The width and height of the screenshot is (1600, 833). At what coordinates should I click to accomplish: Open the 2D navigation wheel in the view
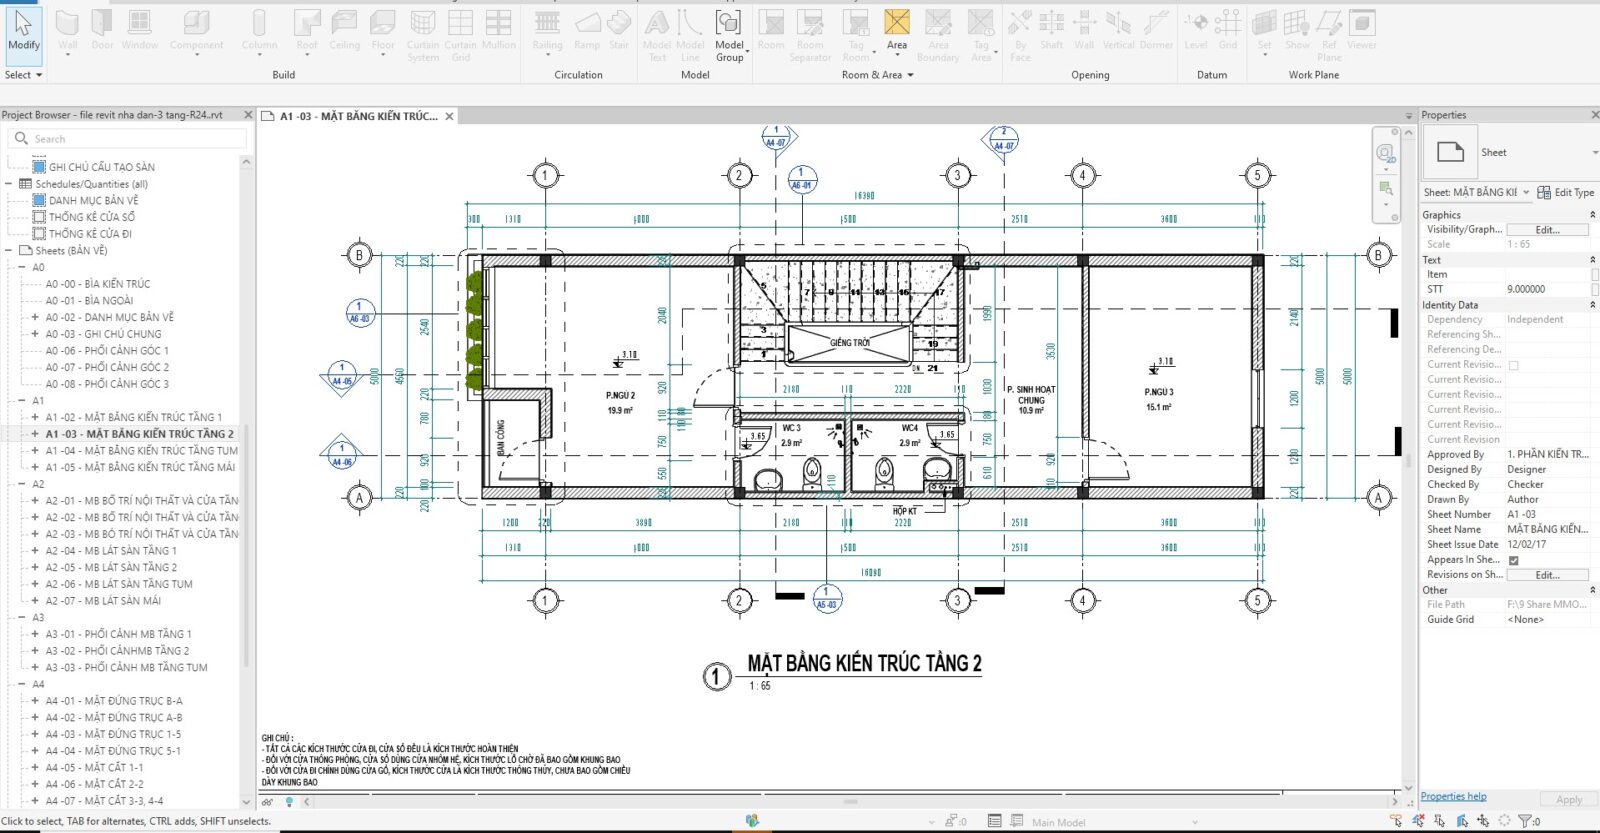(1385, 154)
